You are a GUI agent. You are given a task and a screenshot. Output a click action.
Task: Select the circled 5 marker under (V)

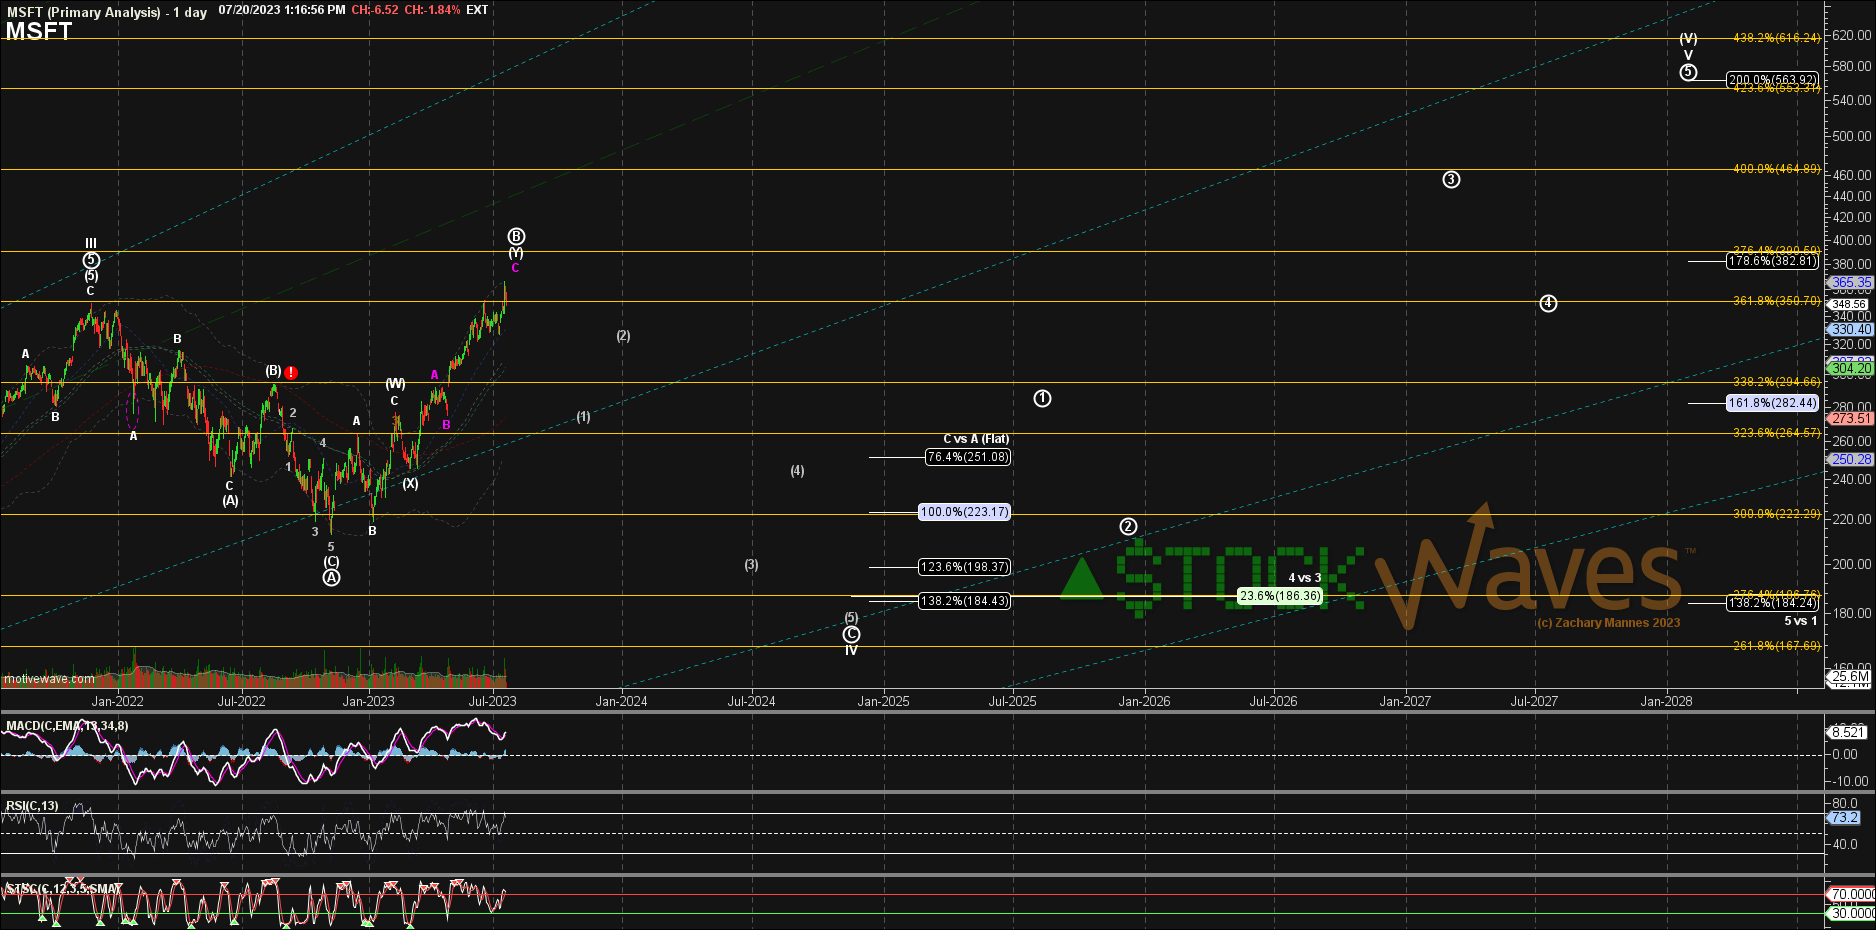(x=1688, y=72)
